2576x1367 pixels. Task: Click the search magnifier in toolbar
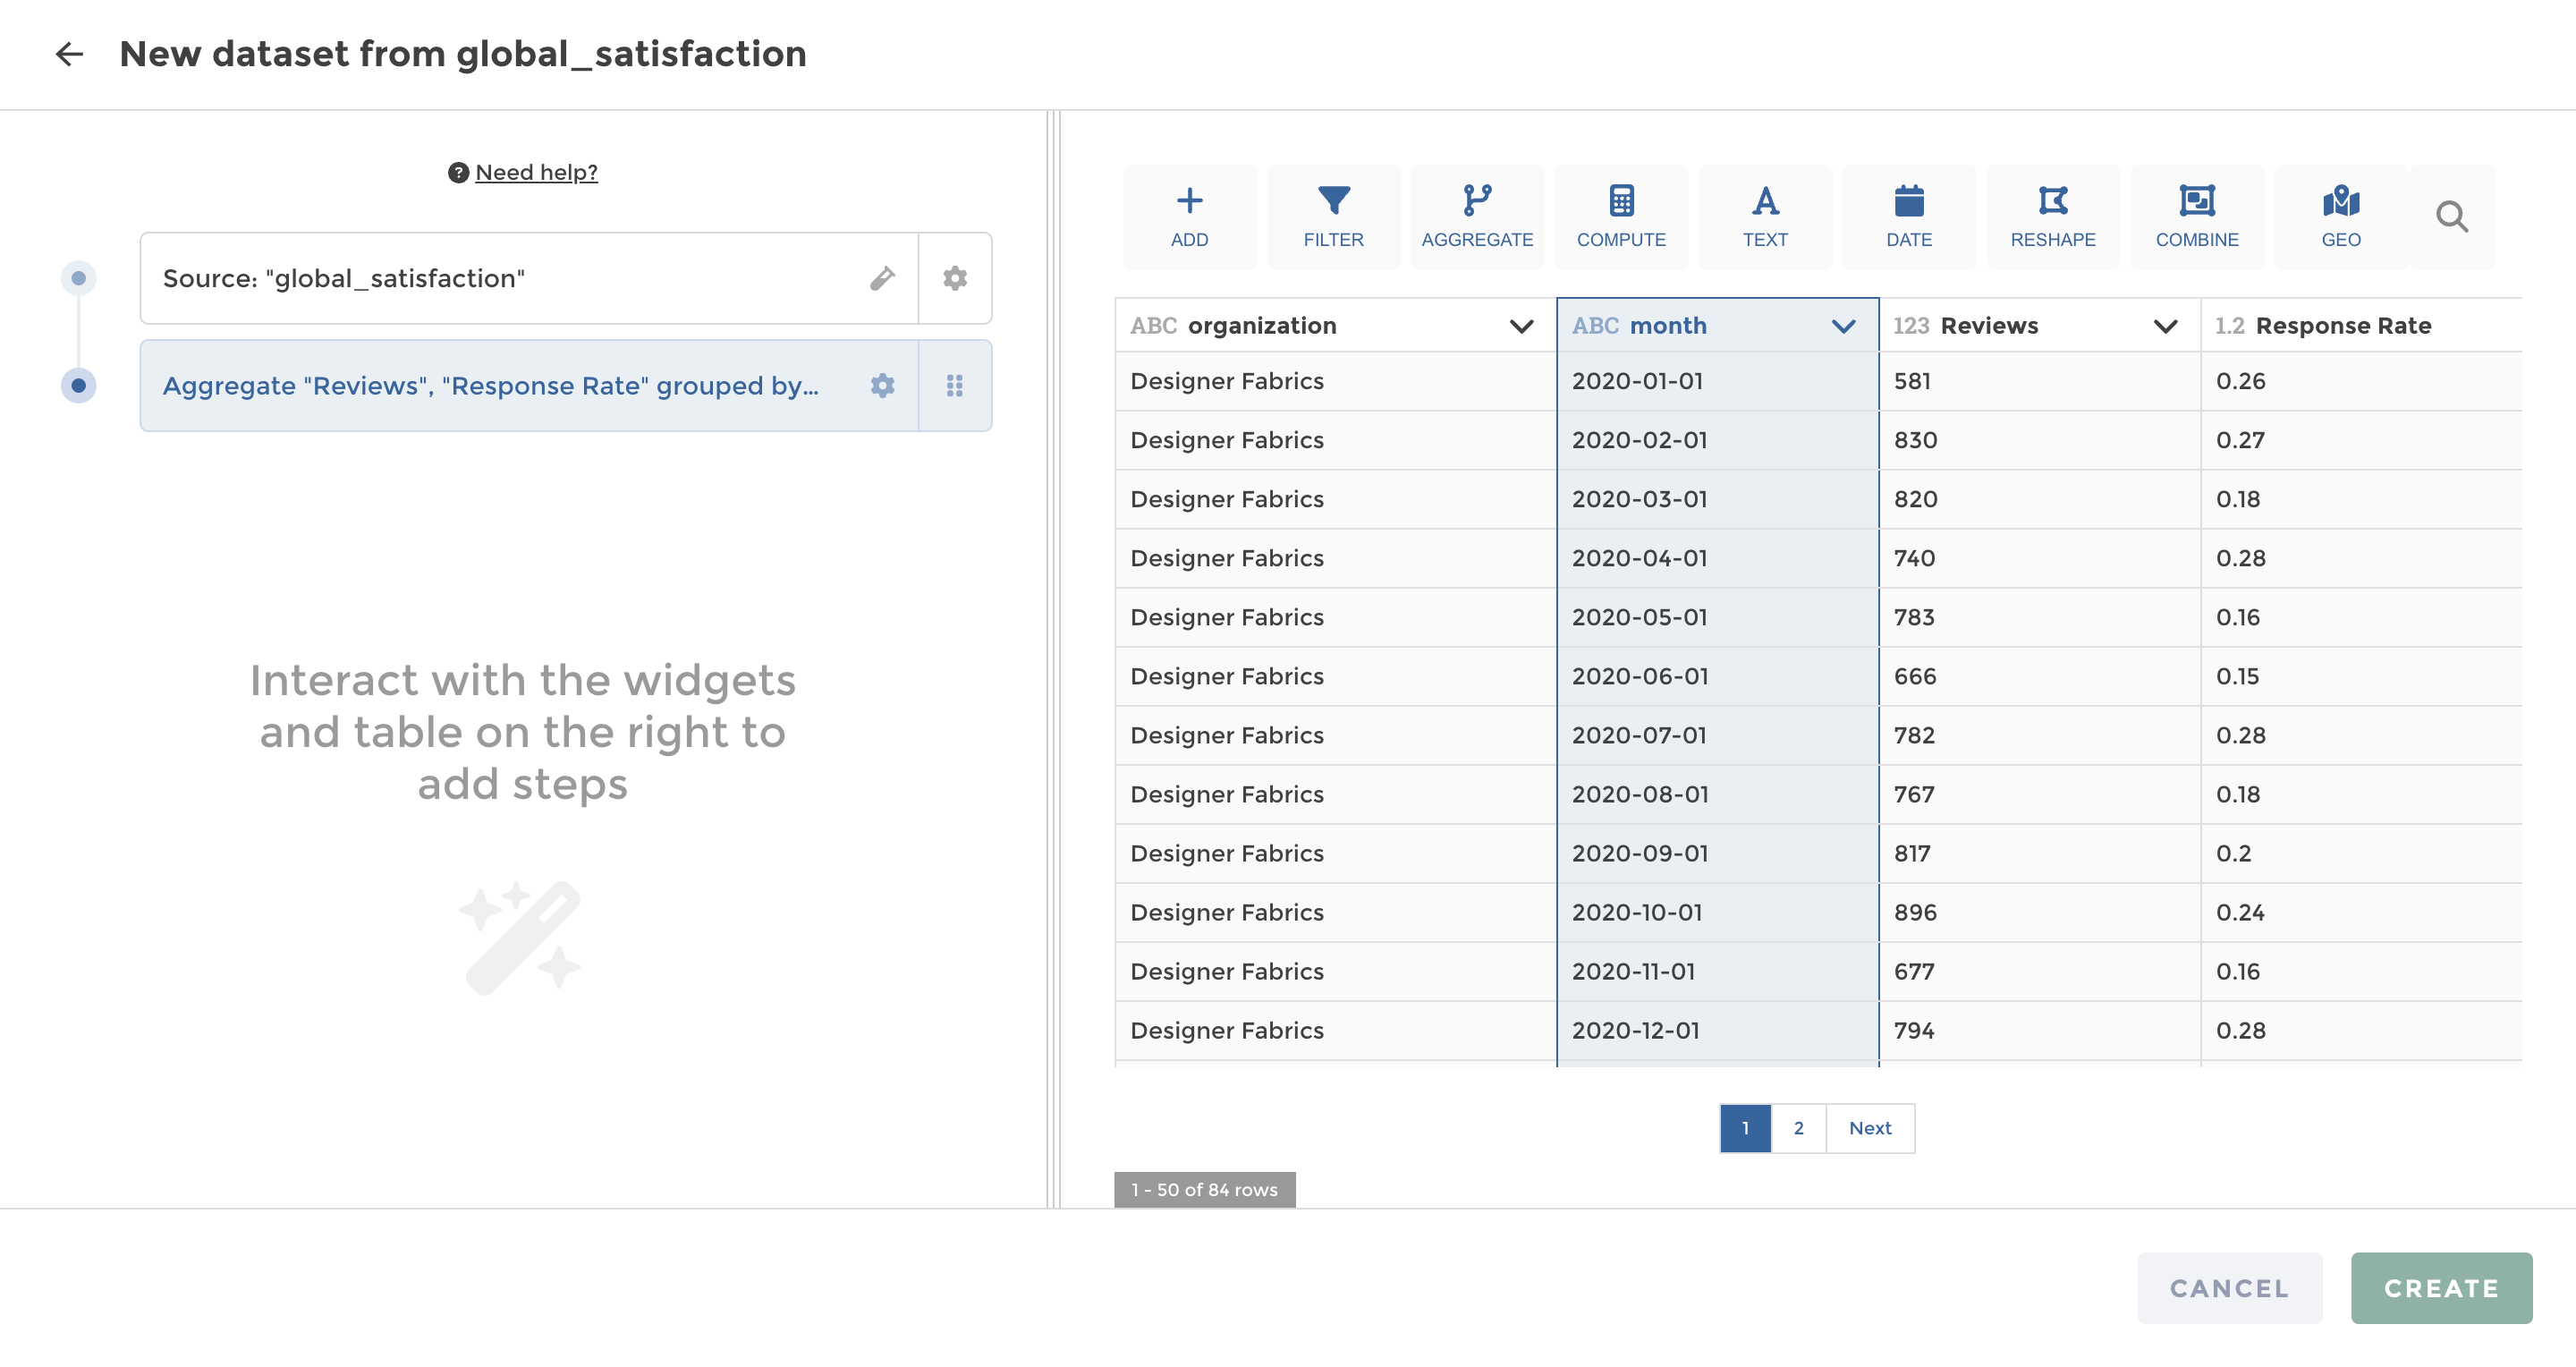tap(2451, 216)
